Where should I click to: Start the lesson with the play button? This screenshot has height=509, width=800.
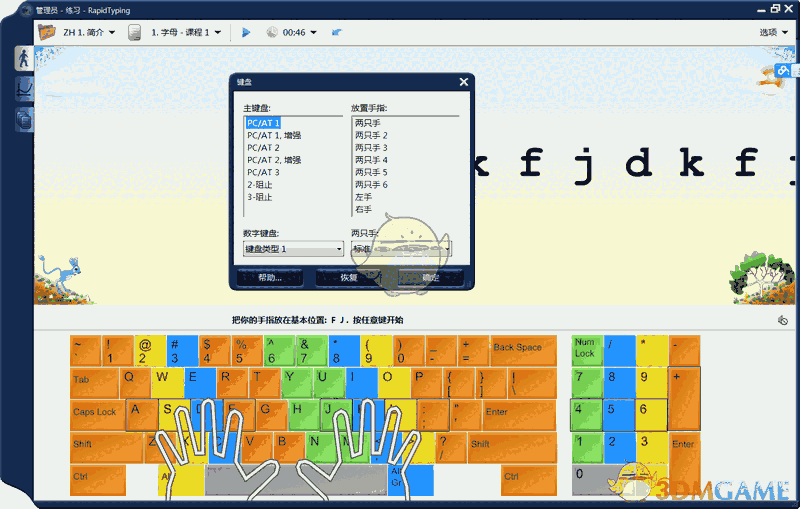point(246,32)
